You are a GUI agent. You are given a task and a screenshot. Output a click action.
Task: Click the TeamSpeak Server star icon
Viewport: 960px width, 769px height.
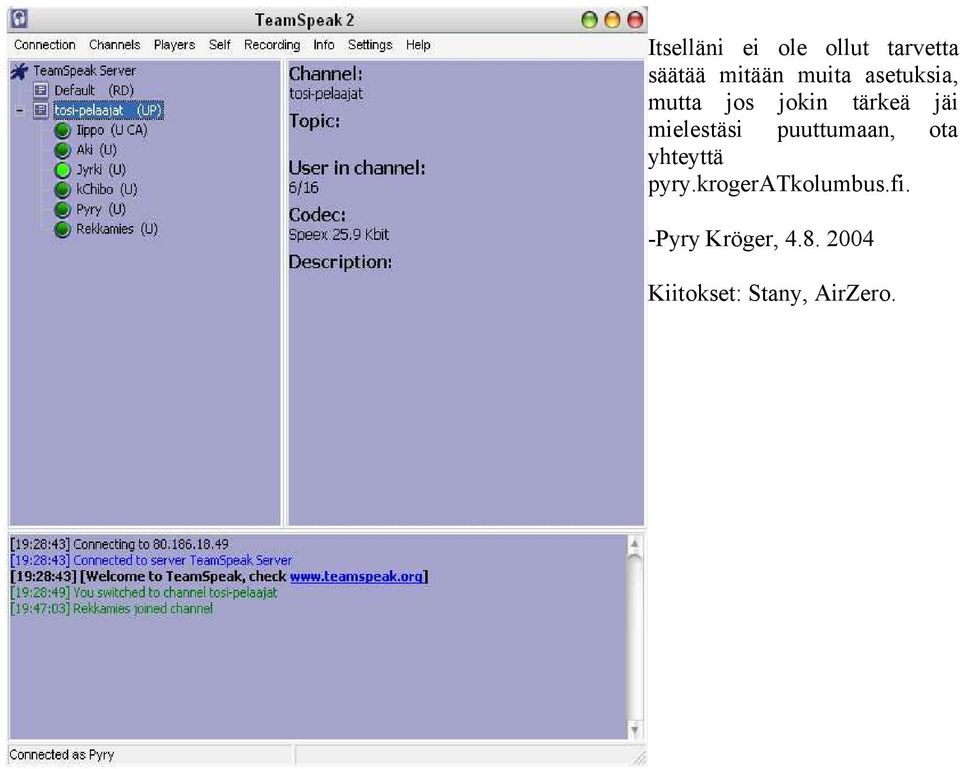tap(20, 71)
